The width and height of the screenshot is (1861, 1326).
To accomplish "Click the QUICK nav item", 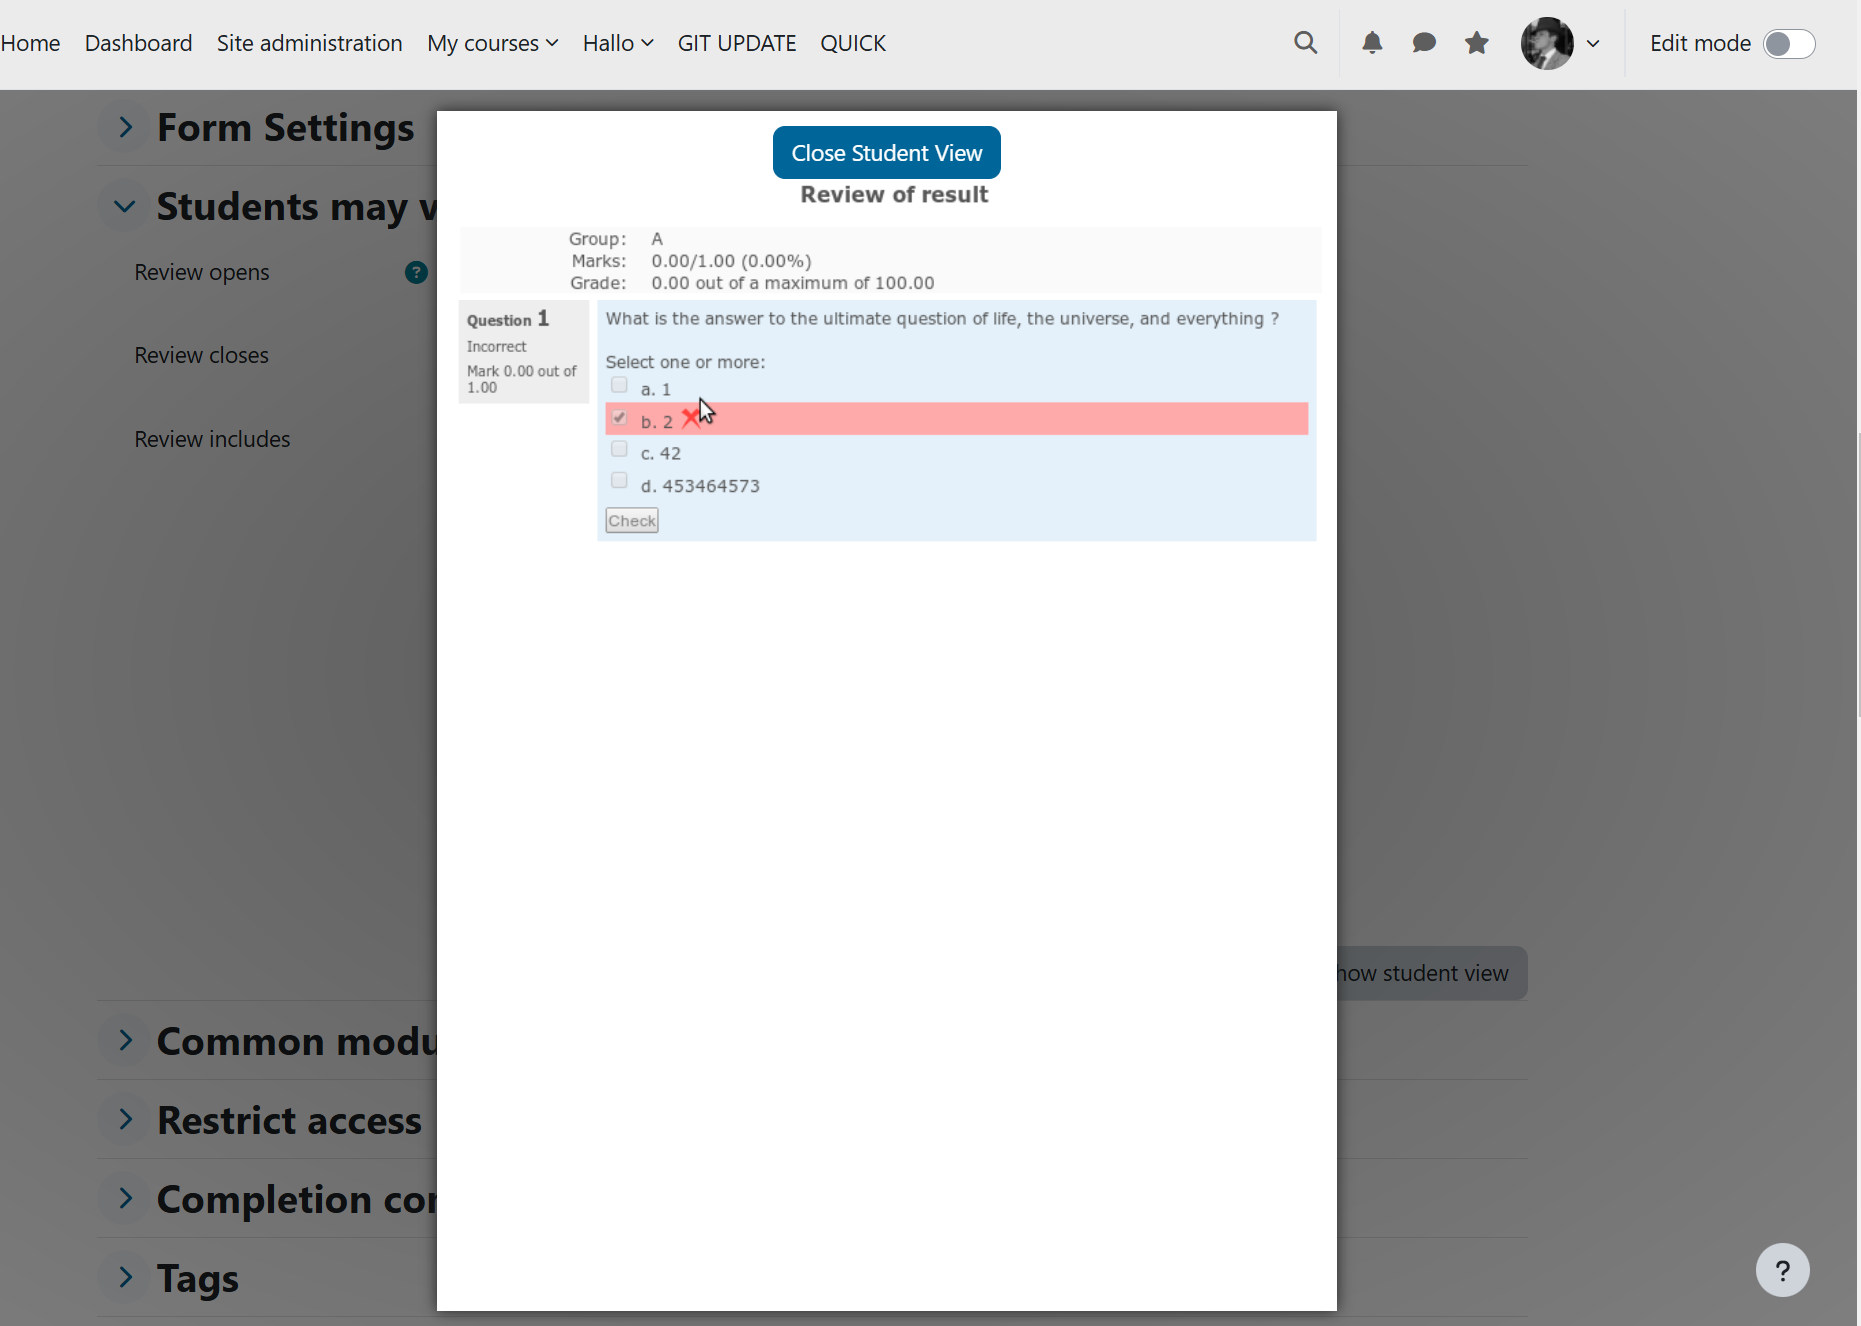I will tap(853, 43).
